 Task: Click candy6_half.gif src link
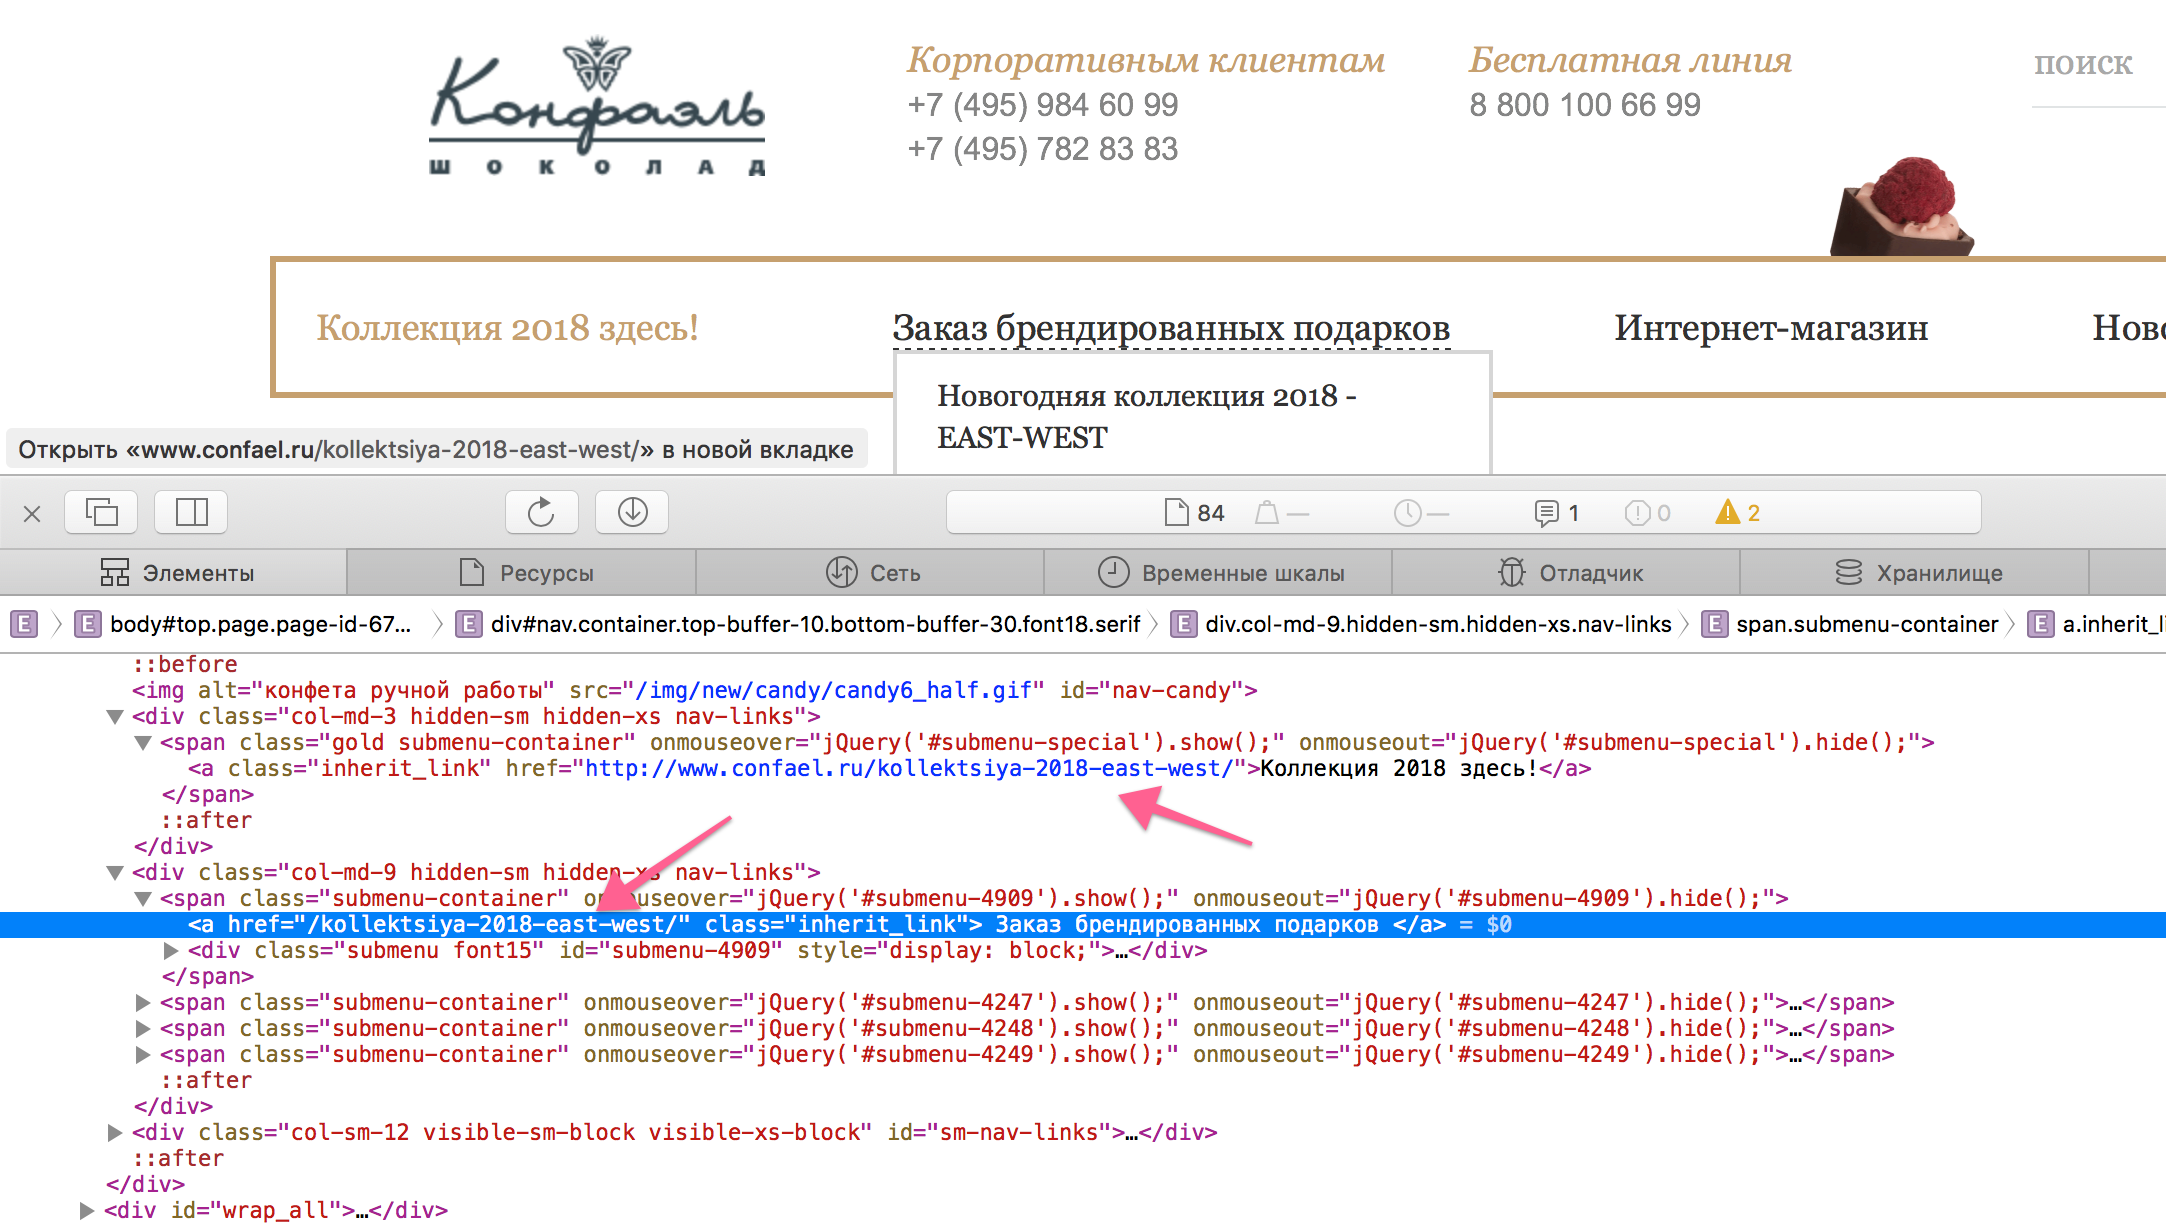(x=833, y=691)
